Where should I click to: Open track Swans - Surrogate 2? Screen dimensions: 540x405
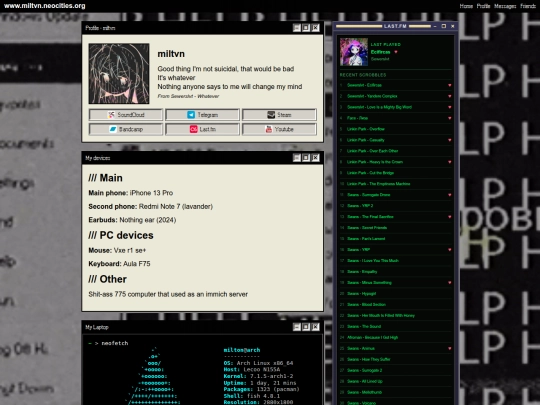(x=365, y=371)
